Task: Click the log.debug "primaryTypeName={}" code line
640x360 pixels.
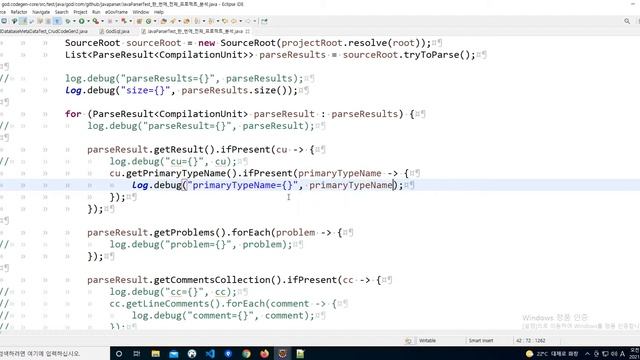Action: pos(267,185)
